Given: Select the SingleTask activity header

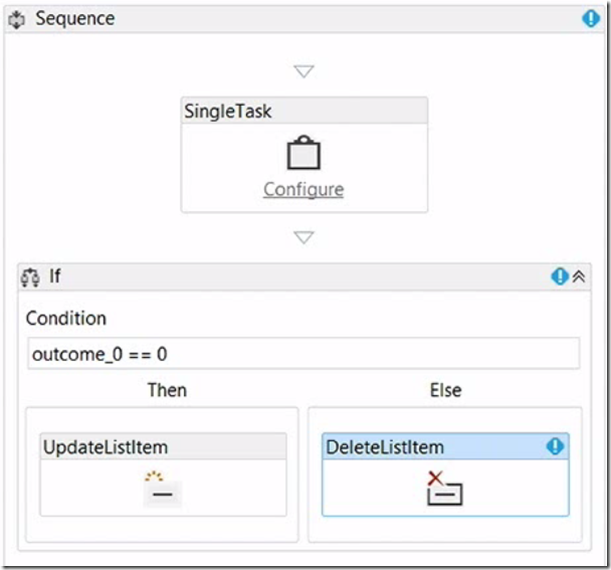Looking at the screenshot, I should [x=304, y=111].
